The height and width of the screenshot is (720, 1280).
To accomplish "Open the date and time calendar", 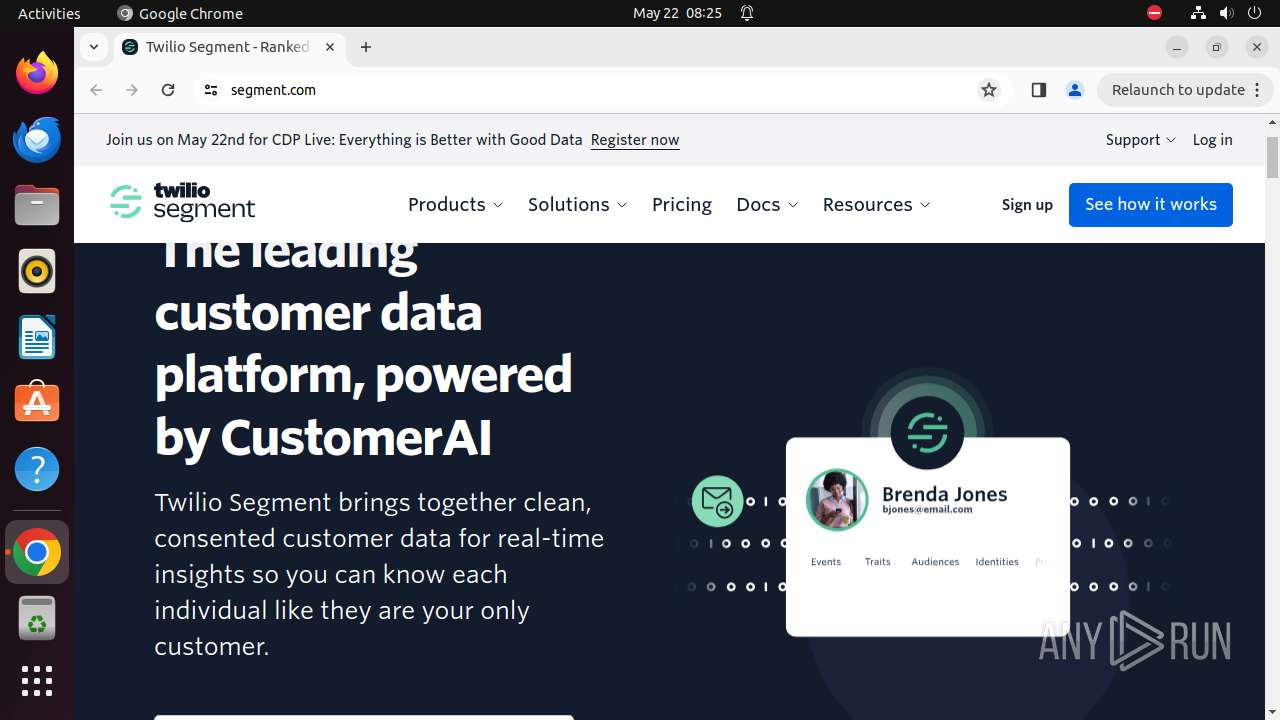I will pos(677,13).
